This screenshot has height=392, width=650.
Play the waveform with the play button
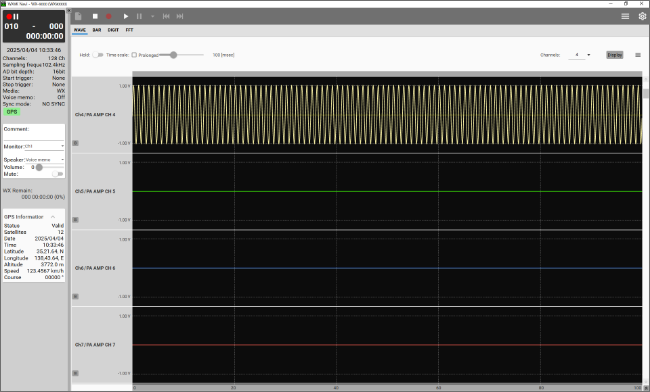(126, 16)
